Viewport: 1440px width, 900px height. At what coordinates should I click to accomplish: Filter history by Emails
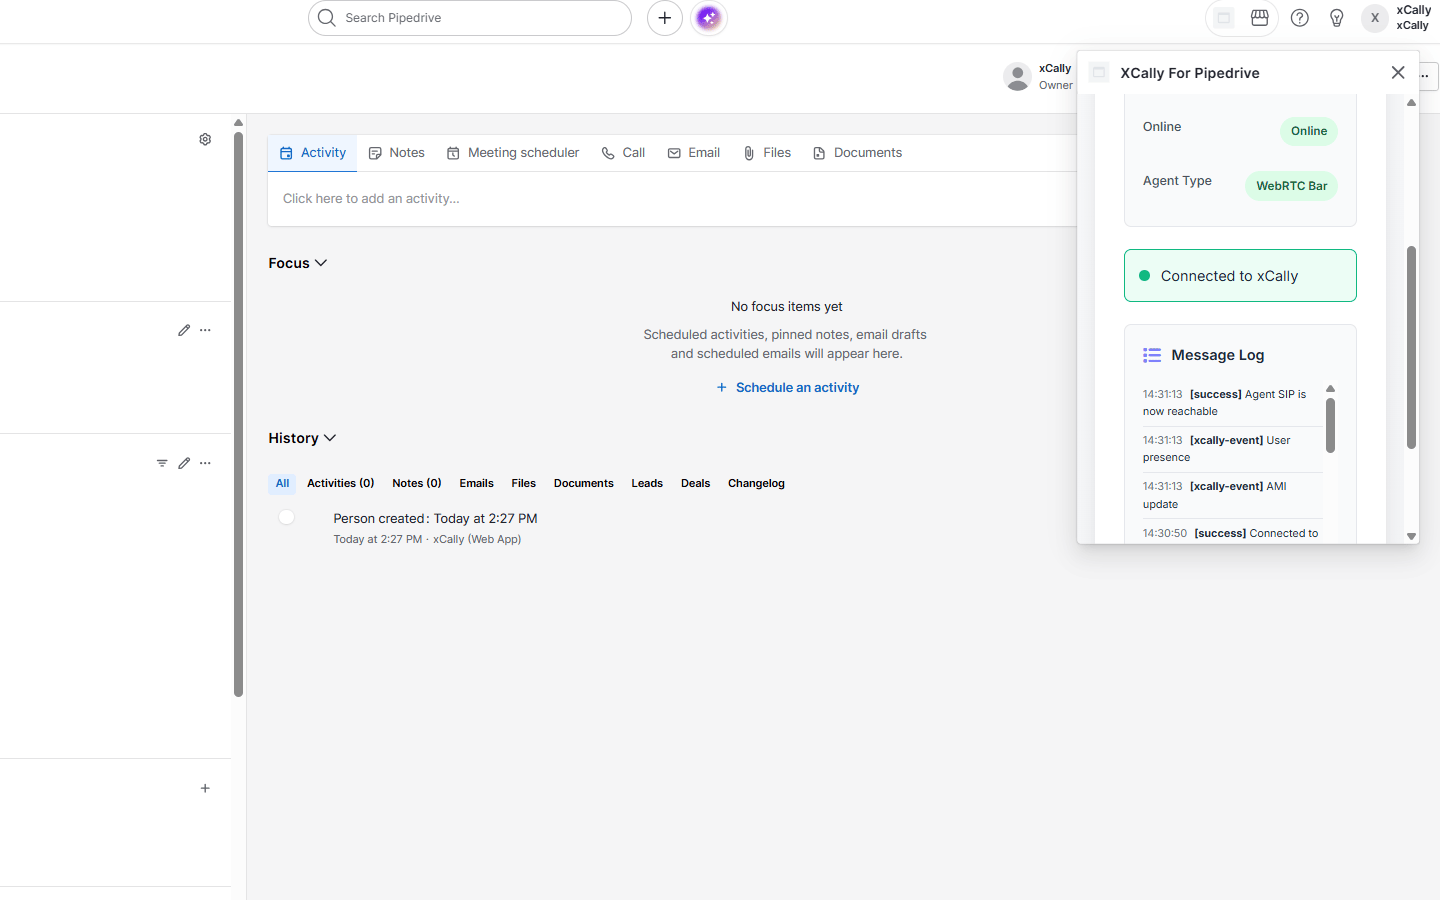pos(477,484)
